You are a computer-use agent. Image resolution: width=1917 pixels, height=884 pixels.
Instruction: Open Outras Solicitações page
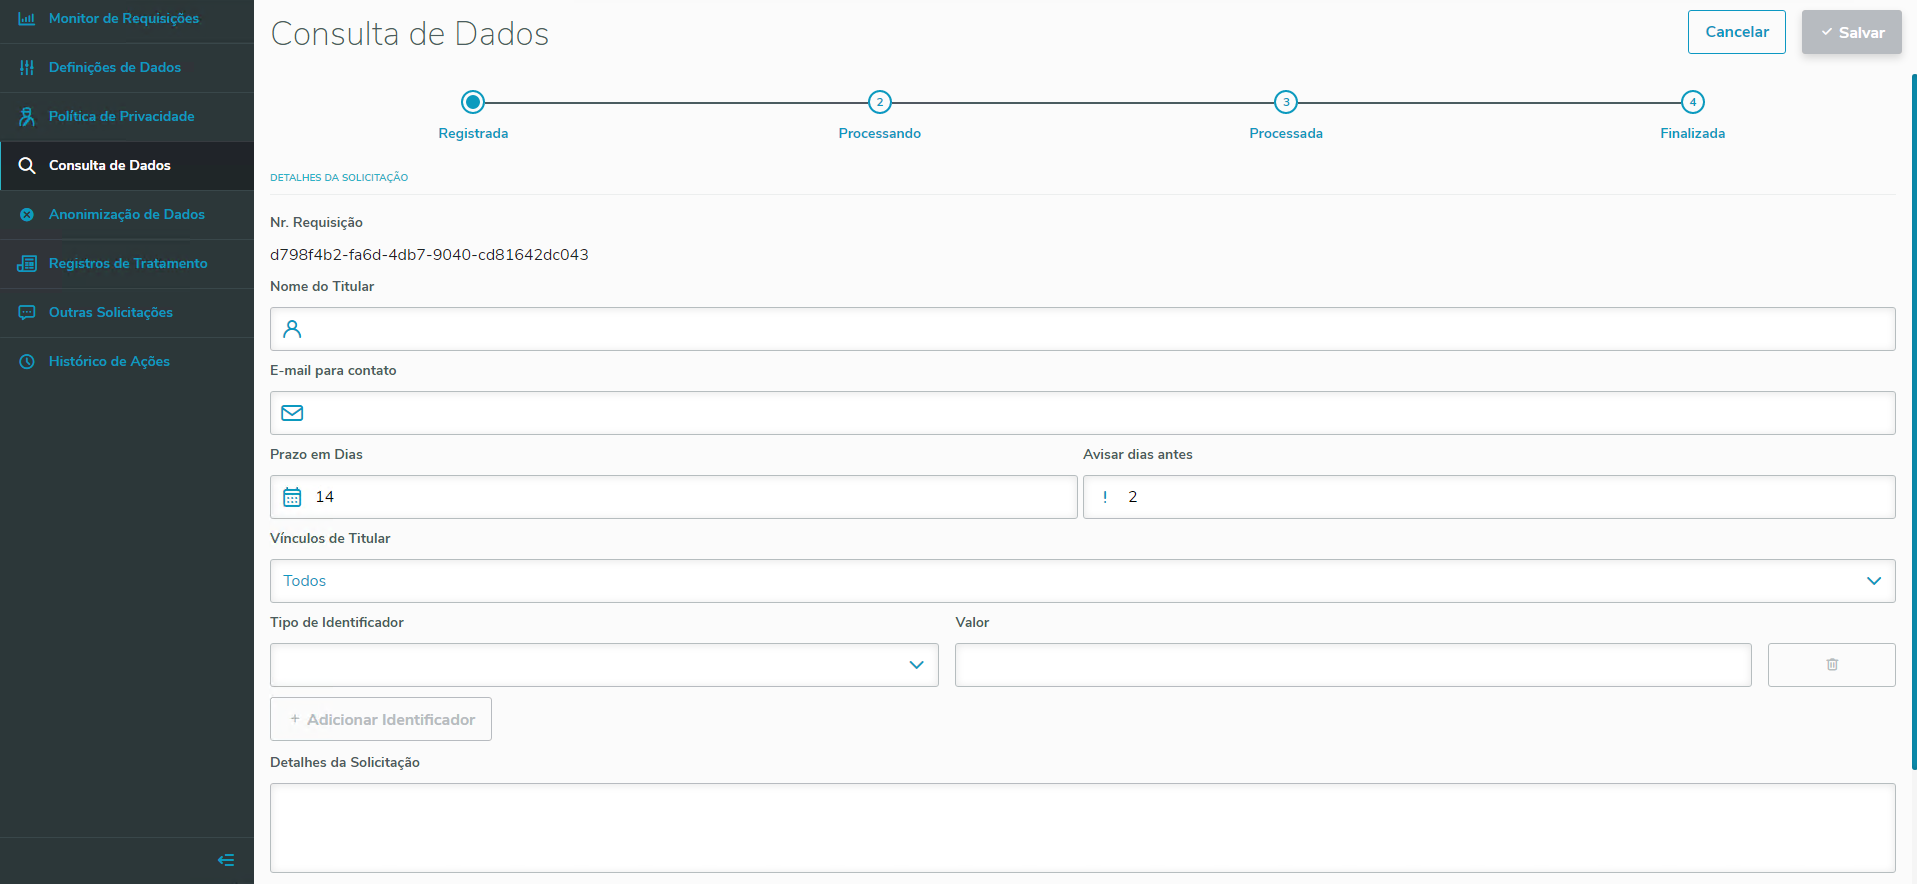click(127, 312)
